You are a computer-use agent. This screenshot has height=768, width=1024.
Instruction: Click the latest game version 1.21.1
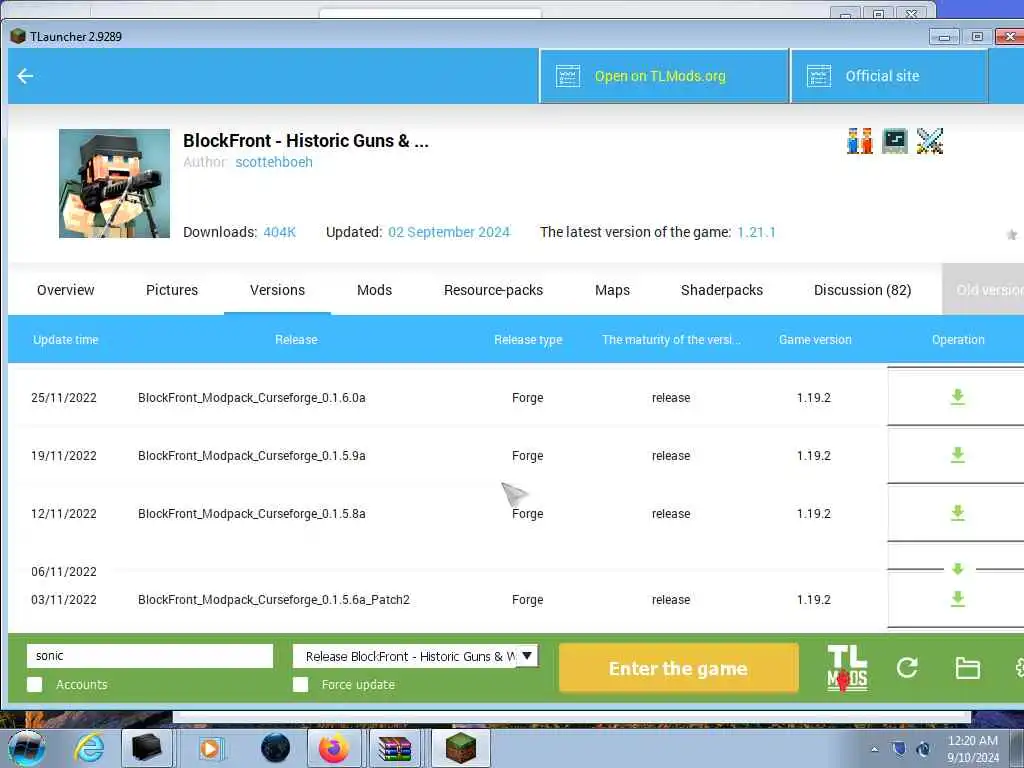756,232
